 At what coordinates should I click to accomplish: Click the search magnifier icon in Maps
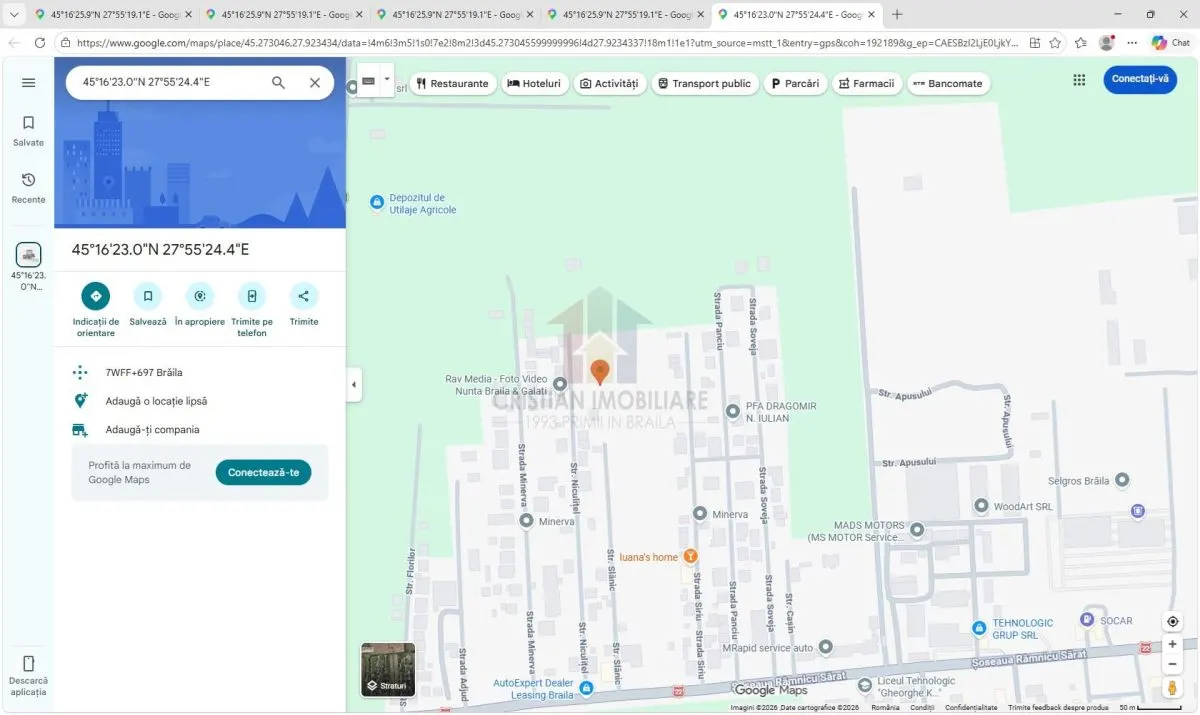(x=279, y=83)
